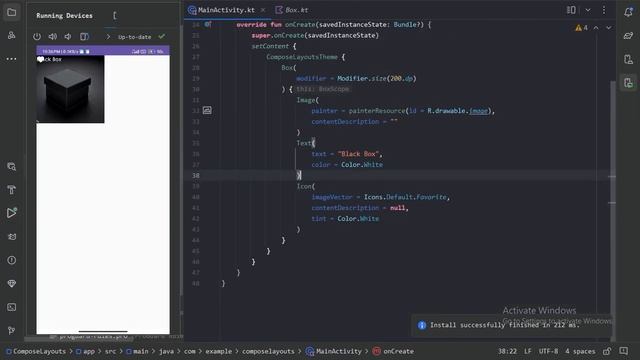640x360 pixels.
Task: Raise the emulator volume
Action: coord(53,37)
